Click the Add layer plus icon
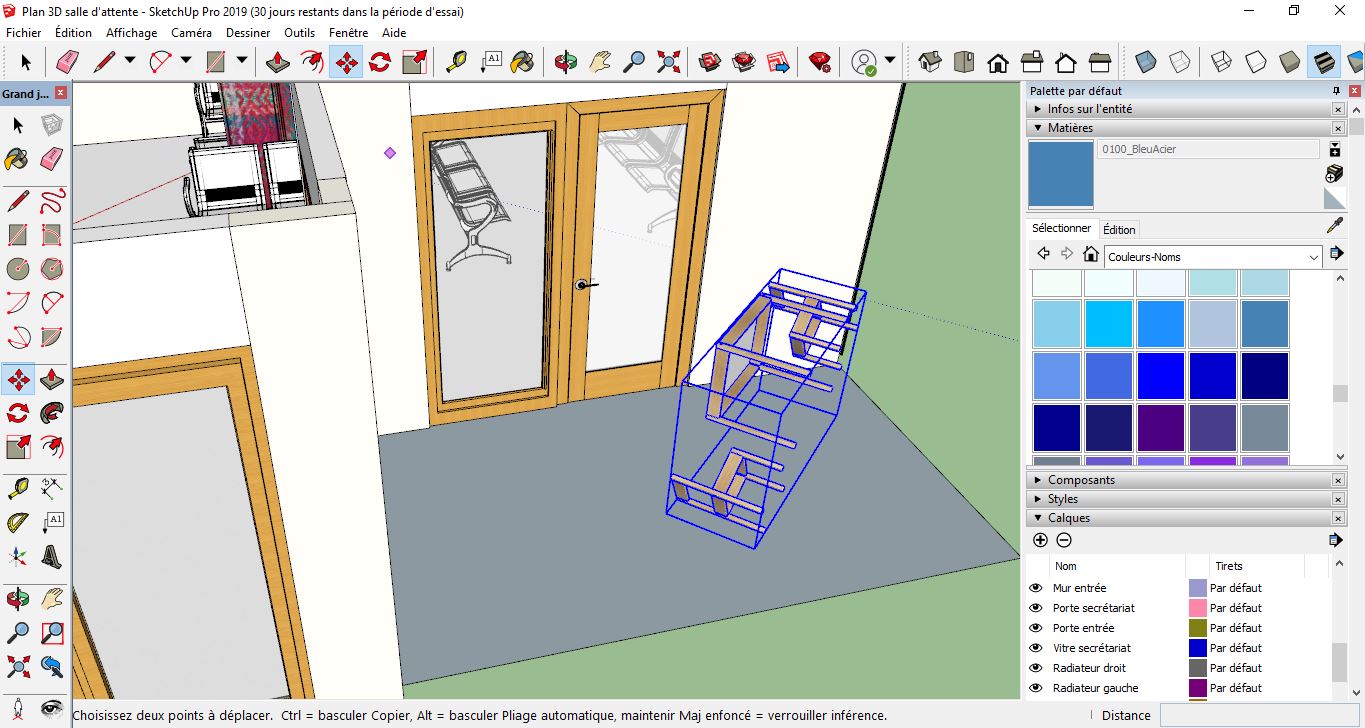Viewport: 1365px width, 728px height. [1040, 540]
